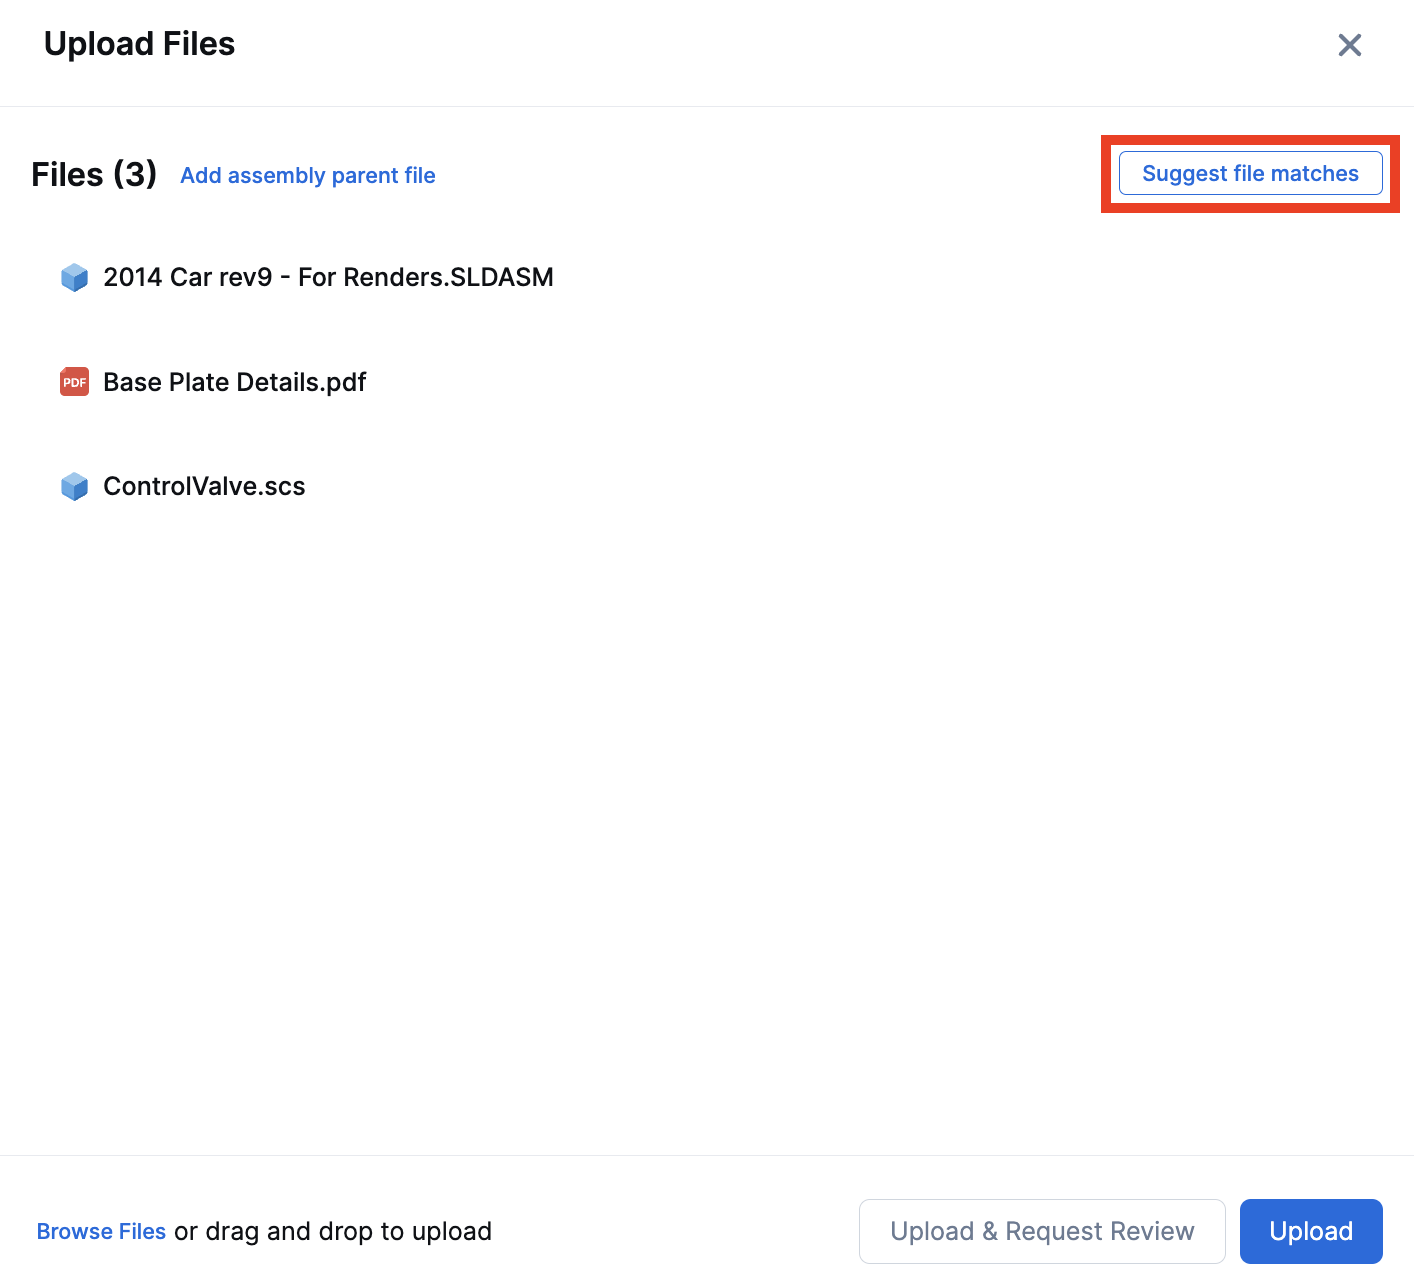Screen dimensions: 1414x1286
Task: Click Upload & Request Review
Action: pyautogui.click(x=1042, y=1231)
